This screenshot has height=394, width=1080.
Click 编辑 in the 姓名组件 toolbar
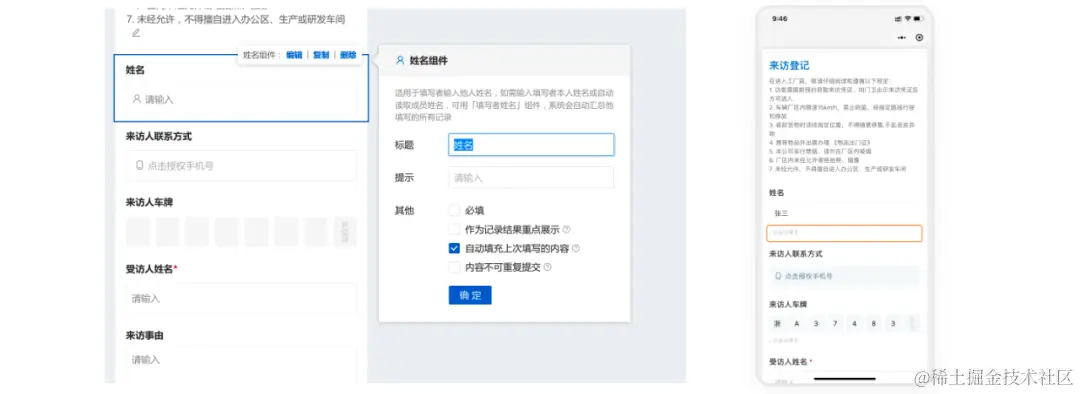(x=294, y=55)
